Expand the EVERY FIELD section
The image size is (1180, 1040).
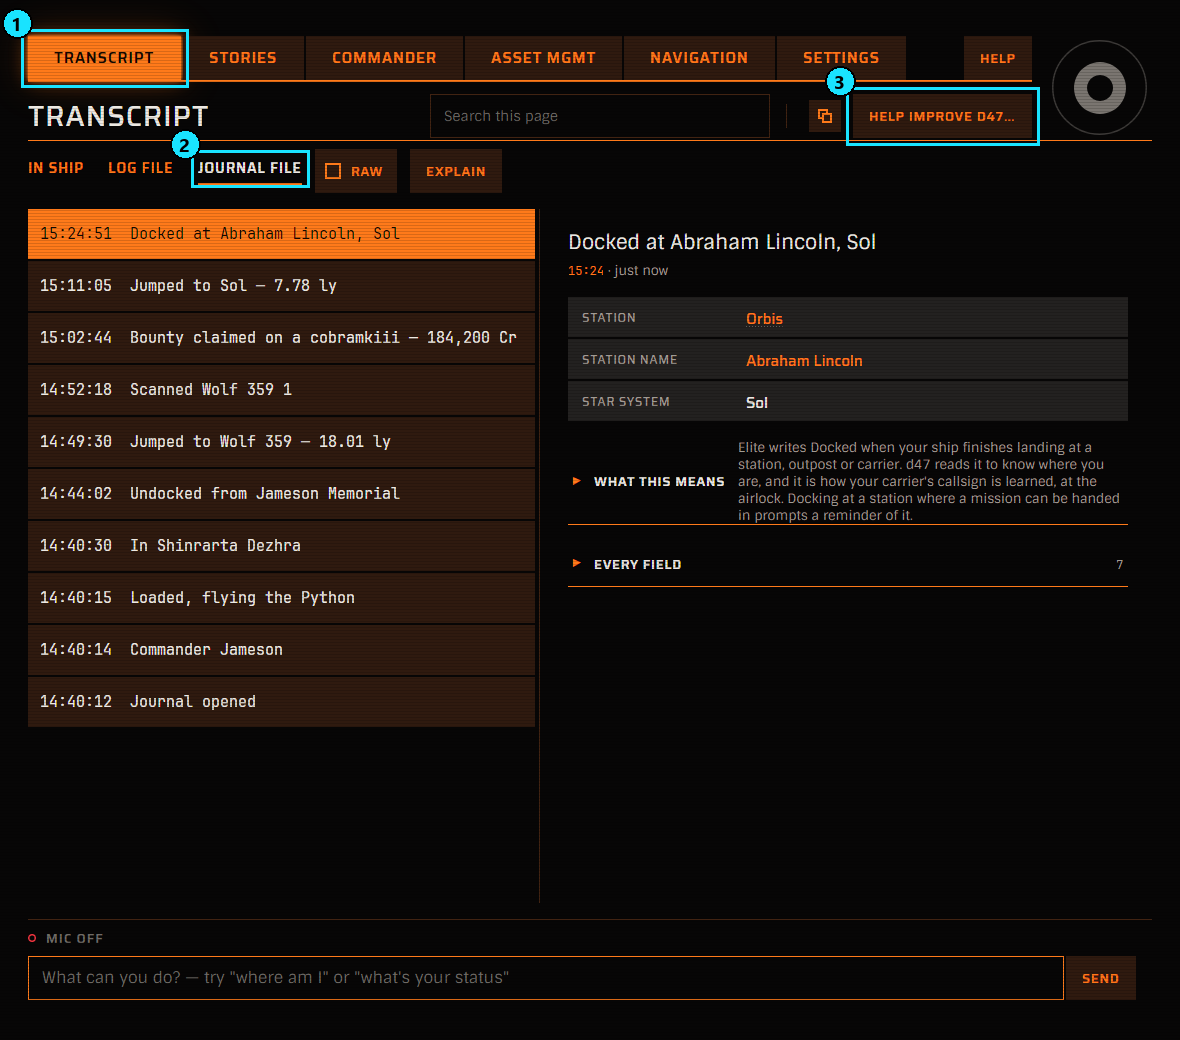[847, 564]
